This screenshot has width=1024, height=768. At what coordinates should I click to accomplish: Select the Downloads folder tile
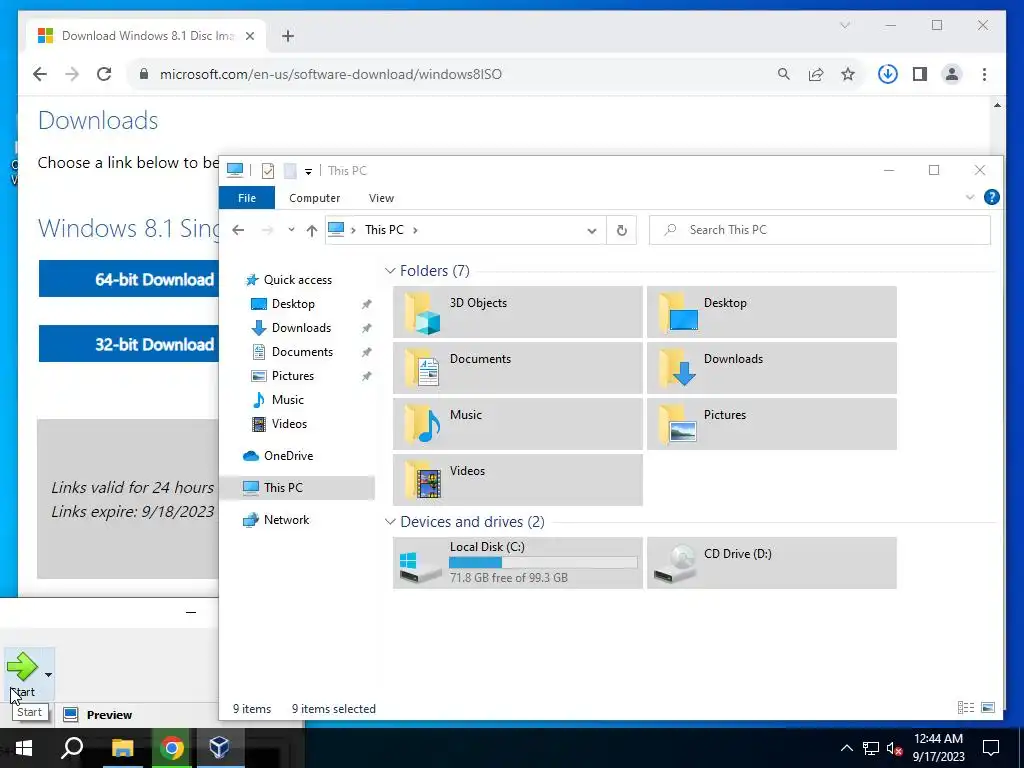point(772,368)
